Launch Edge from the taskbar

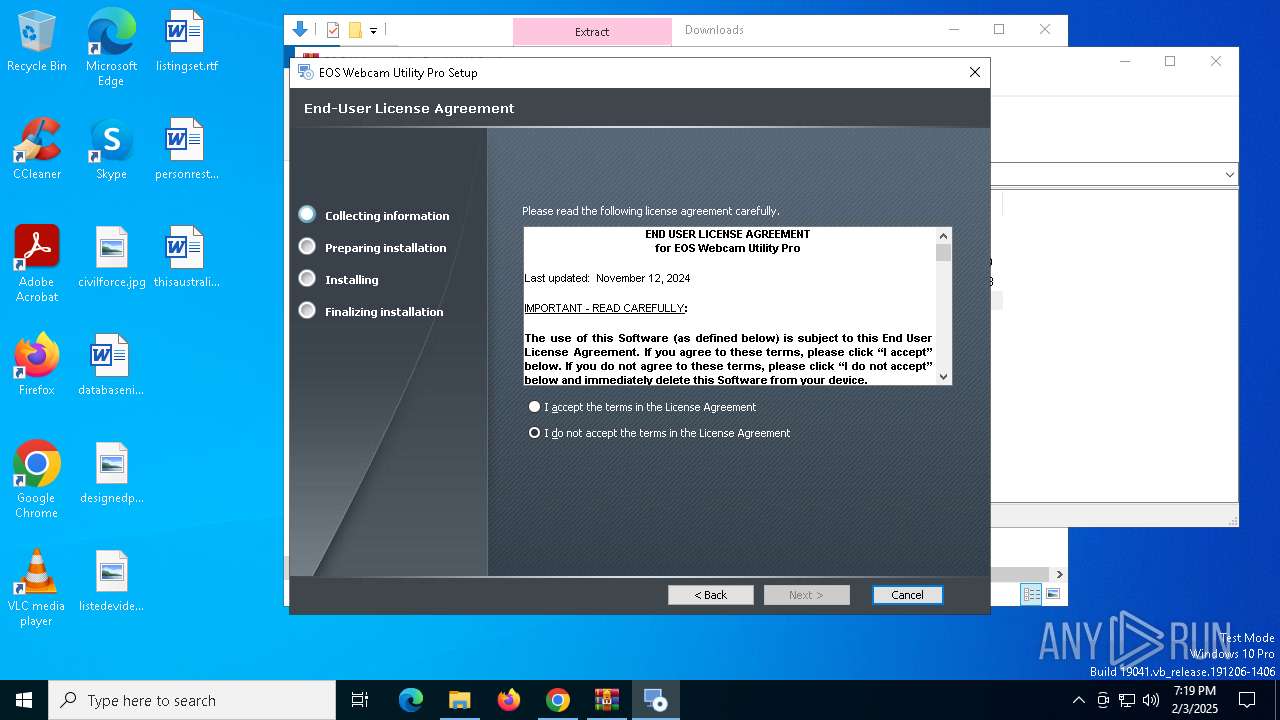point(411,700)
